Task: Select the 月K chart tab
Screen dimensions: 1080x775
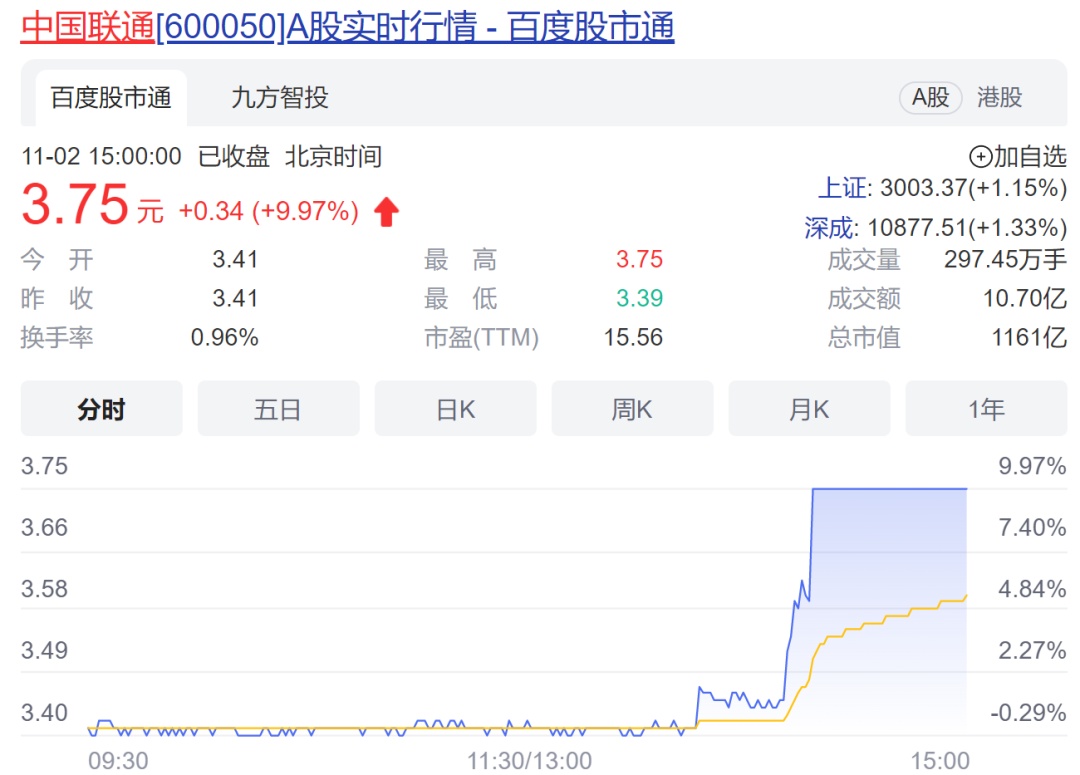Action: pos(809,409)
